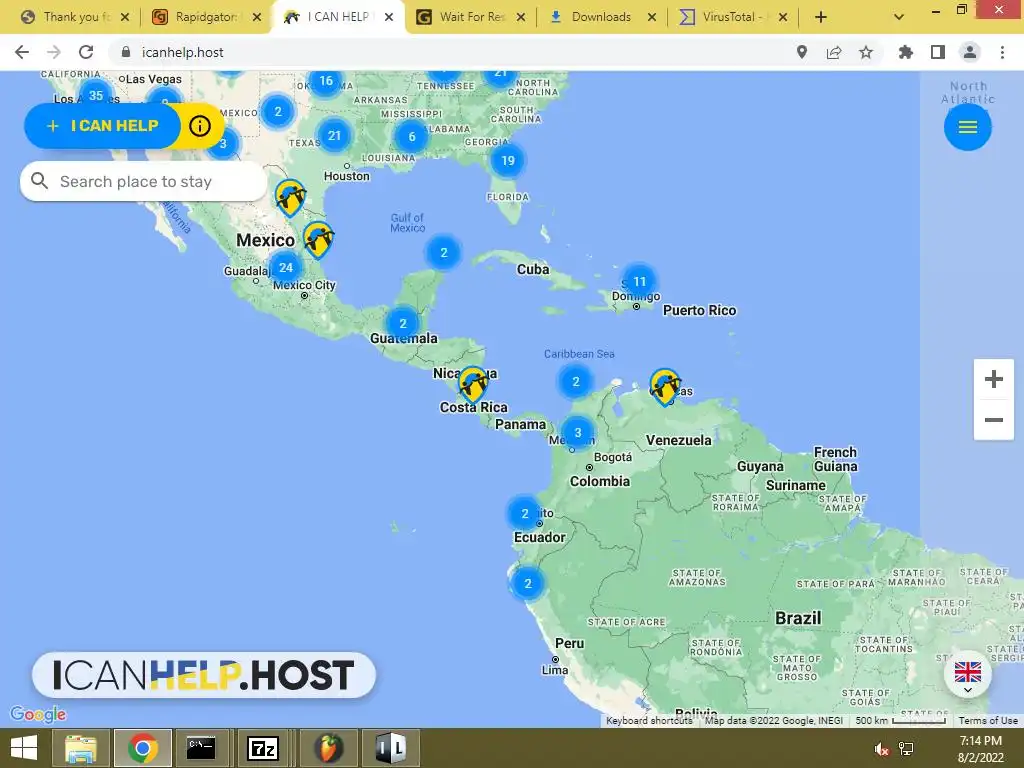This screenshot has height=768, width=1024.
Task: Open Command Prompt from taskbar
Action: (201, 748)
